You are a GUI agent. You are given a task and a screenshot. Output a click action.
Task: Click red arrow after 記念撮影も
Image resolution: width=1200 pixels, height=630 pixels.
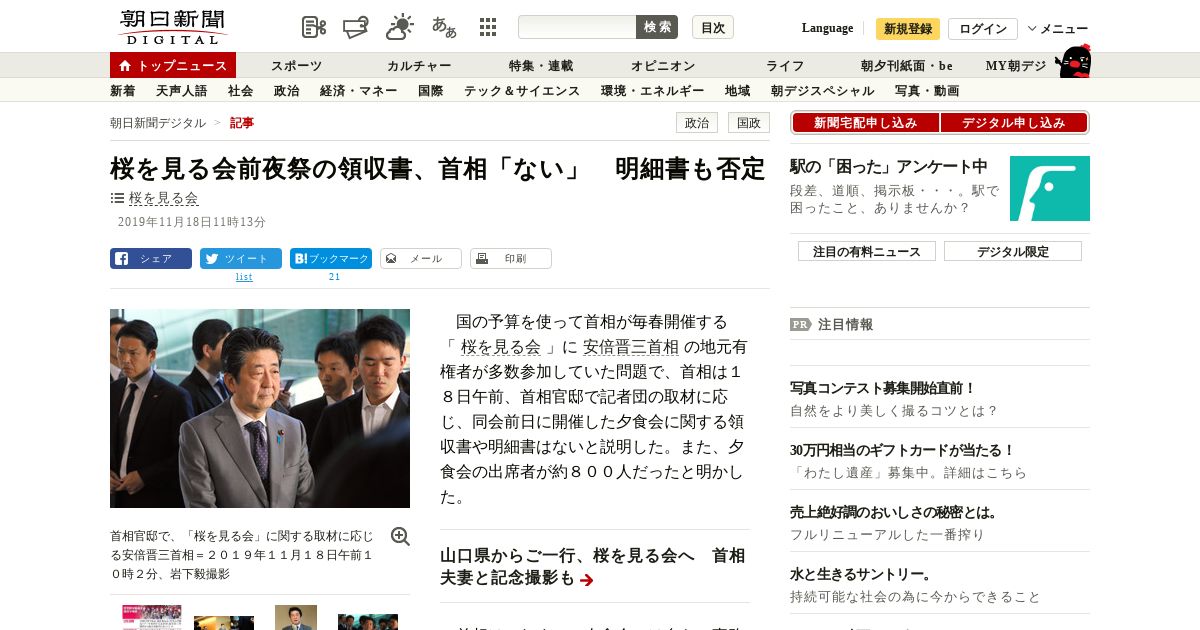tap(587, 580)
